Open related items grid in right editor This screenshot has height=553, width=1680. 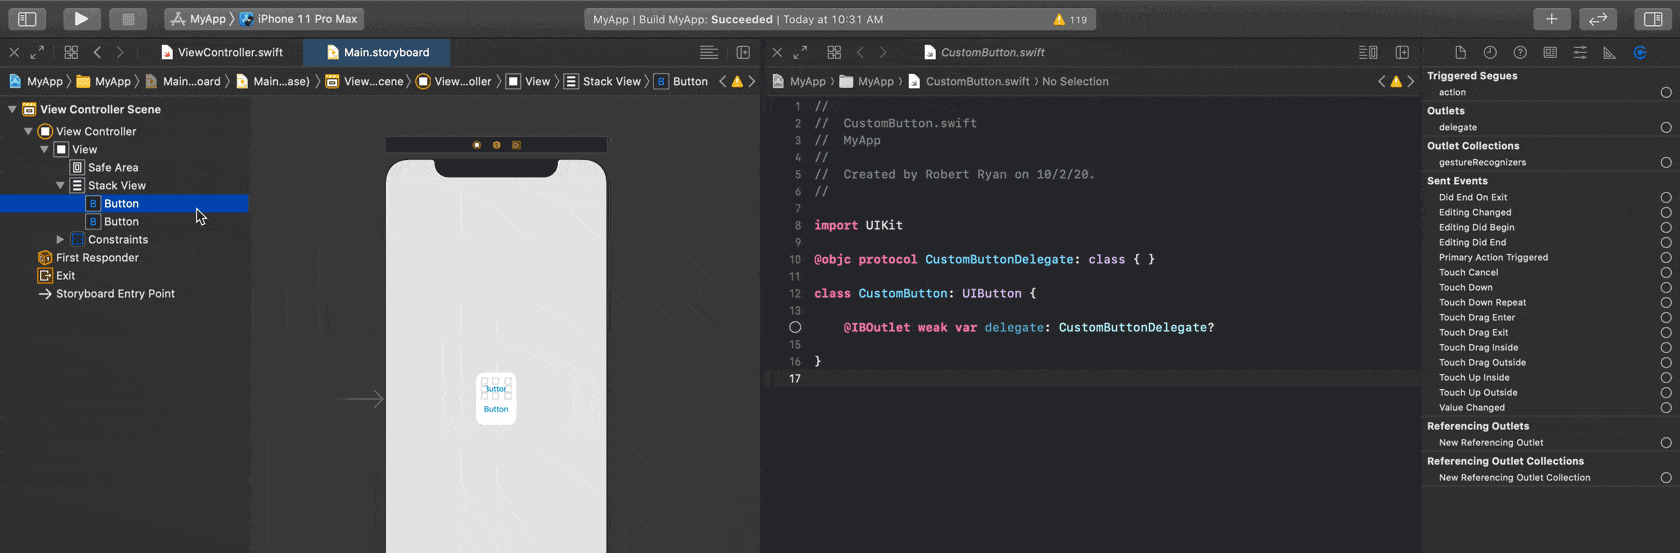(x=834, y=52)
